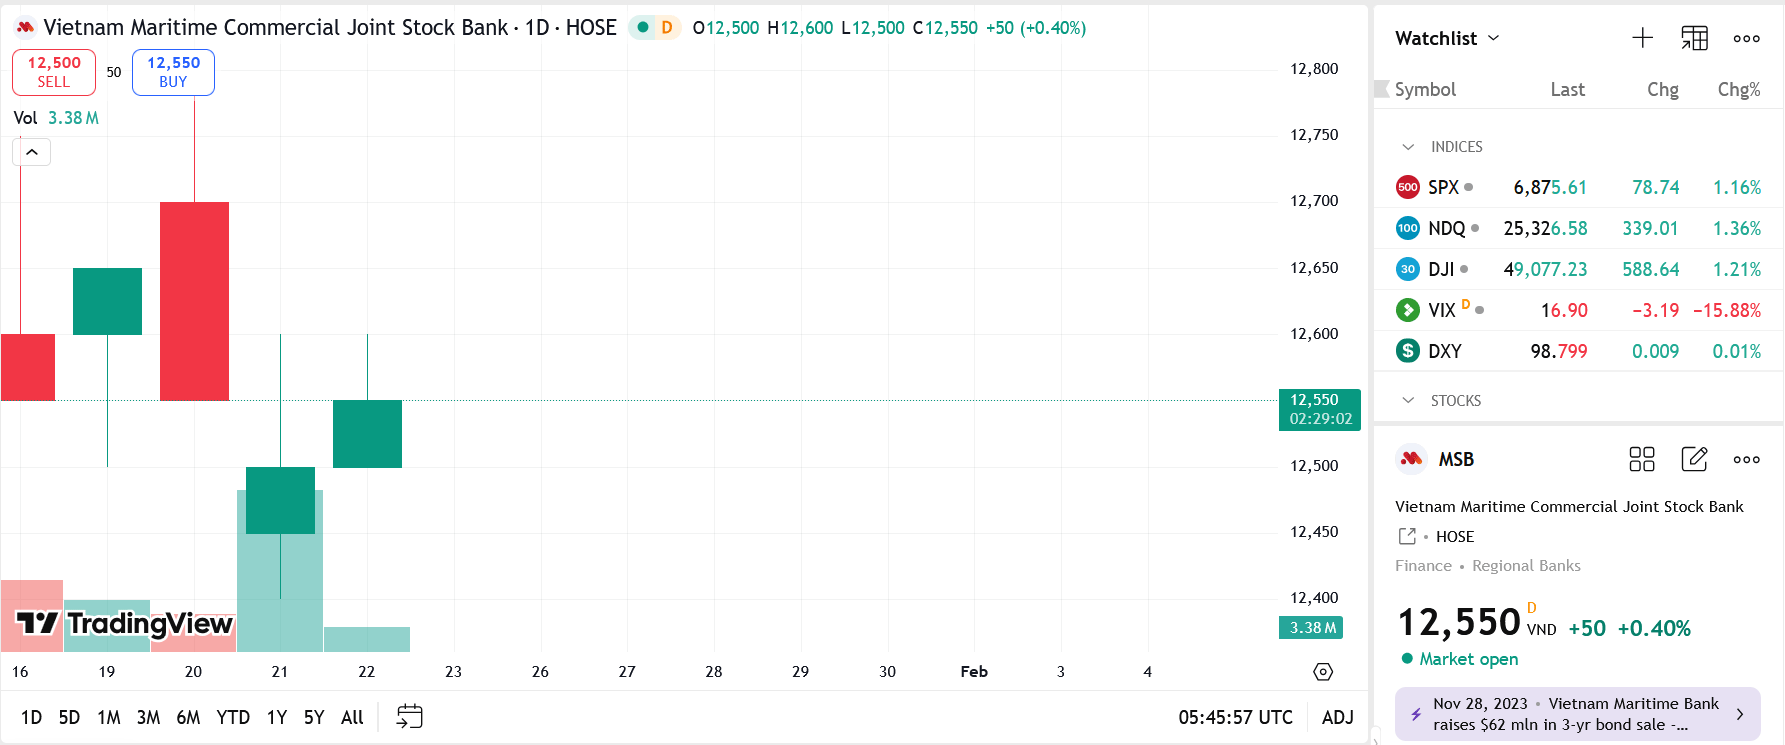Image resolution: width=1785 pixels, height=745 pixels.
Task: Collapse the indicator legend arrow
Action: click(x=32, y=152)
